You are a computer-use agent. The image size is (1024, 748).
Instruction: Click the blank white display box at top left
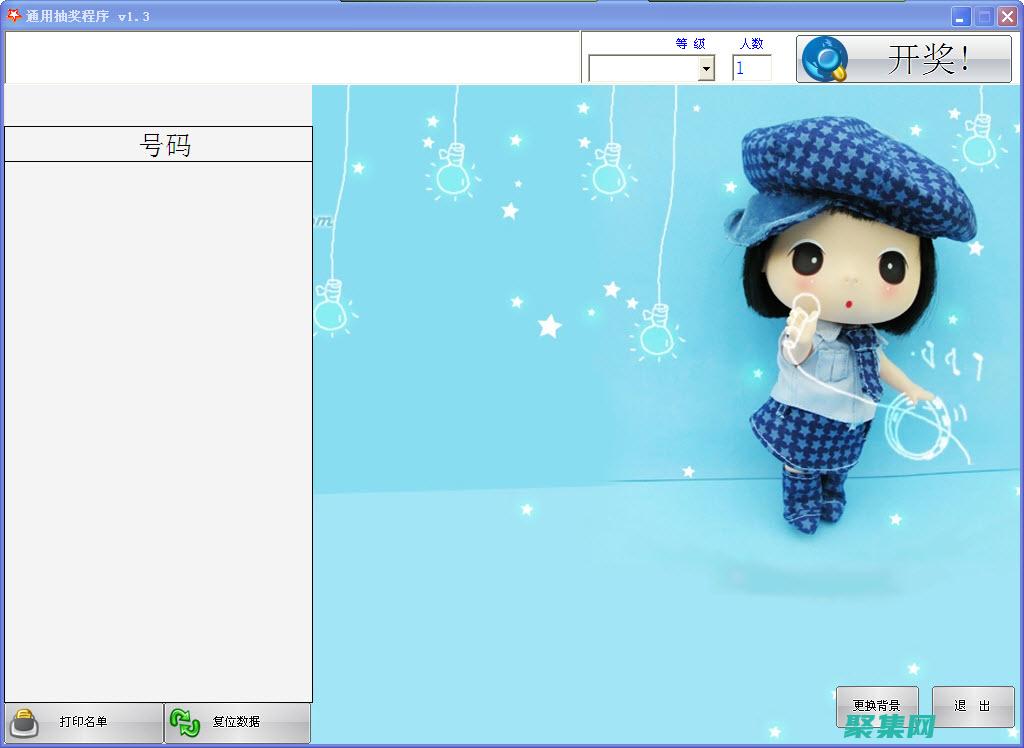[292, 57]
